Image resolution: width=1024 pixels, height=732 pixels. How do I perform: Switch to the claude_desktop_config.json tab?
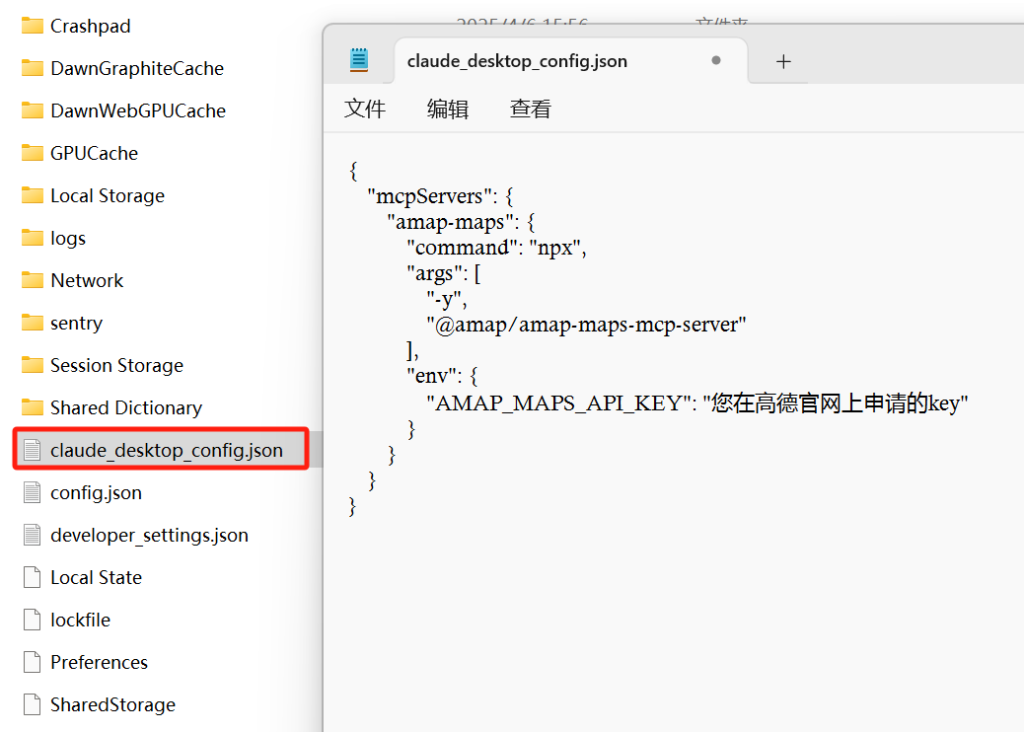pyautogui.click(x=571, y=61)
